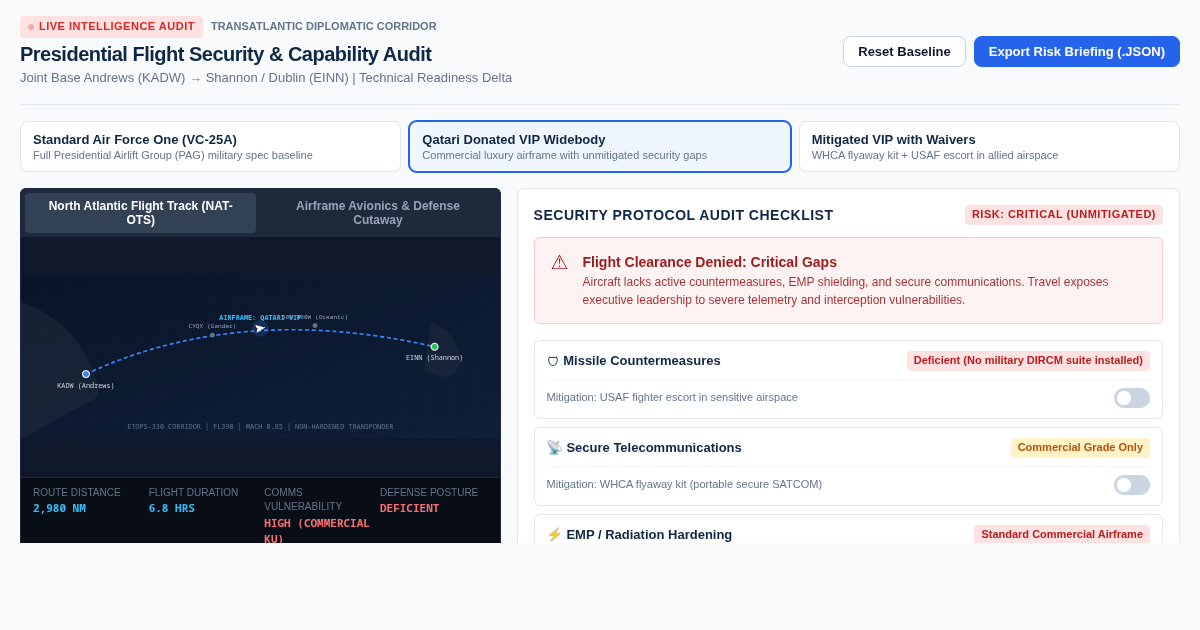This screenshot has height=630, width=1200.
Task: Click the red dot in Live Intelligence Audit badge
Action: click(31, 27)
